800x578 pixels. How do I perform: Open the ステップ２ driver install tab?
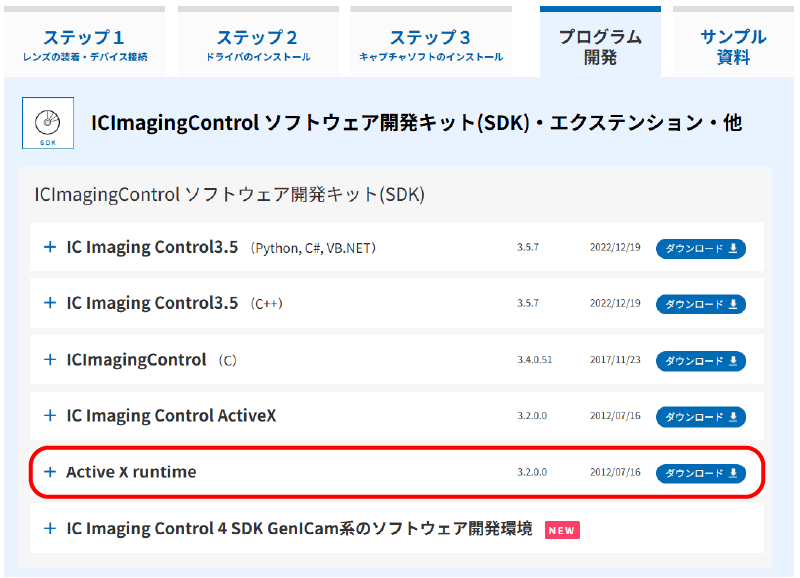257,45
